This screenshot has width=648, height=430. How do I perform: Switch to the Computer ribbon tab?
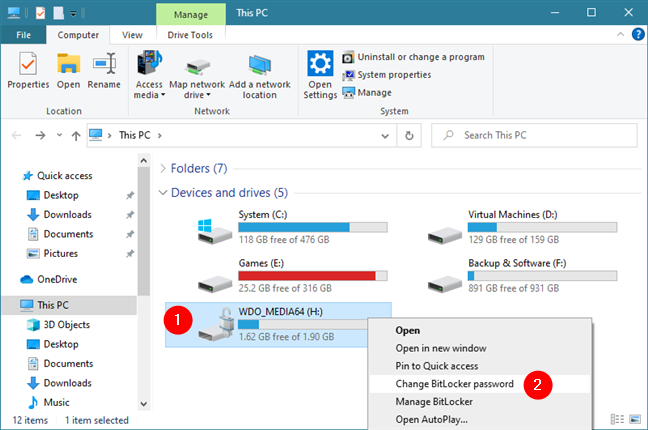[78, 35]
